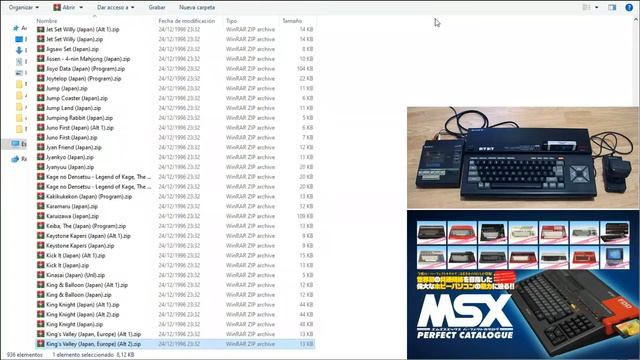Select the Downloads arrow icon in sidebar

coord(19,50)
